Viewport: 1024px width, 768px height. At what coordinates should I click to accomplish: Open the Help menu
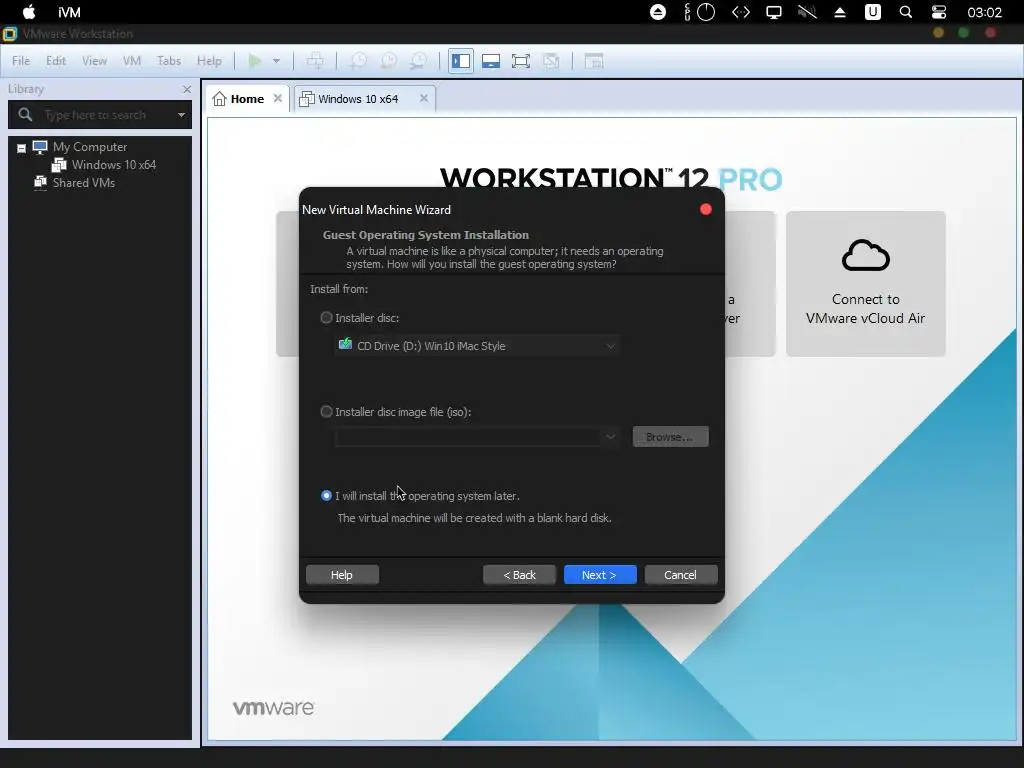tap(209, 61)
